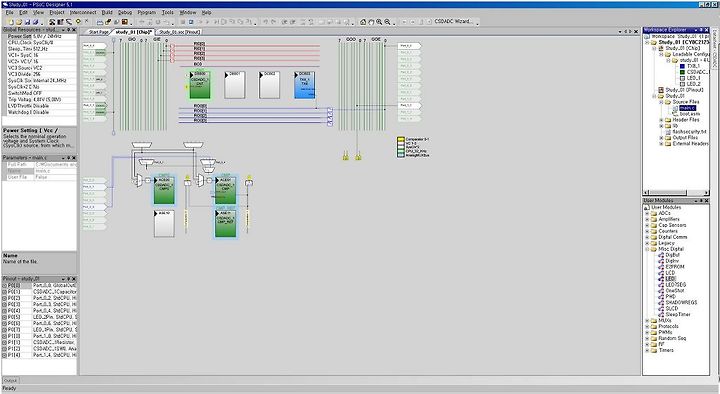This screenshot has width=720, height=394.
Task: Expand Amplifiers user module folder
Action: coord(647,220)
